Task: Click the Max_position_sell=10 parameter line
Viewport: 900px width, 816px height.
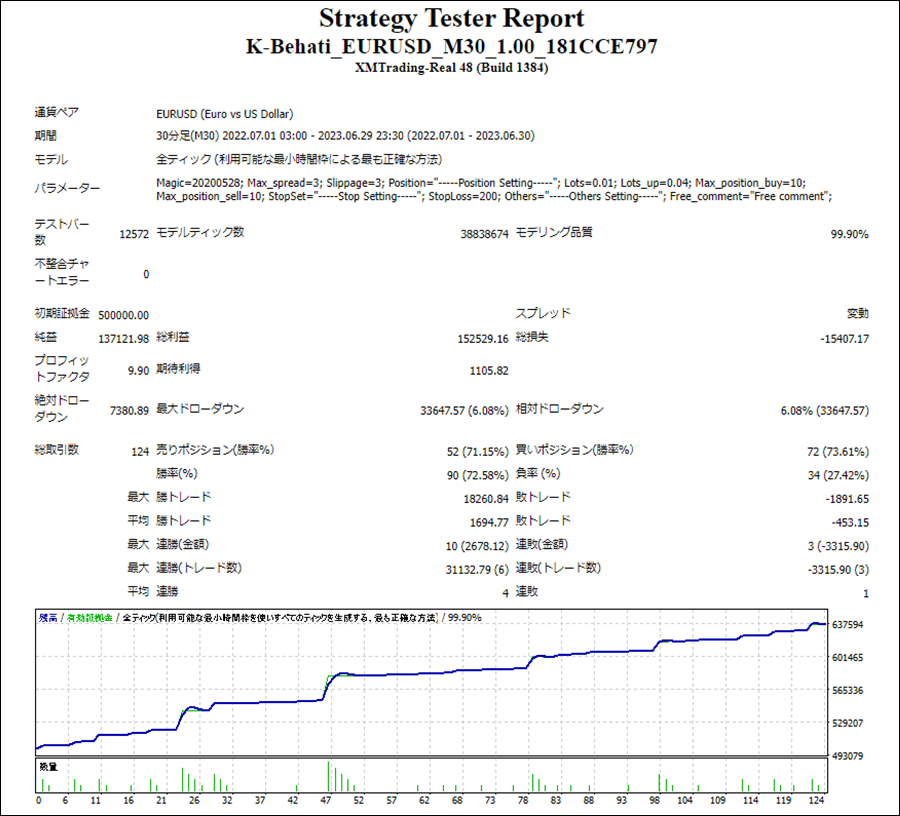Action: click(494, 196)
